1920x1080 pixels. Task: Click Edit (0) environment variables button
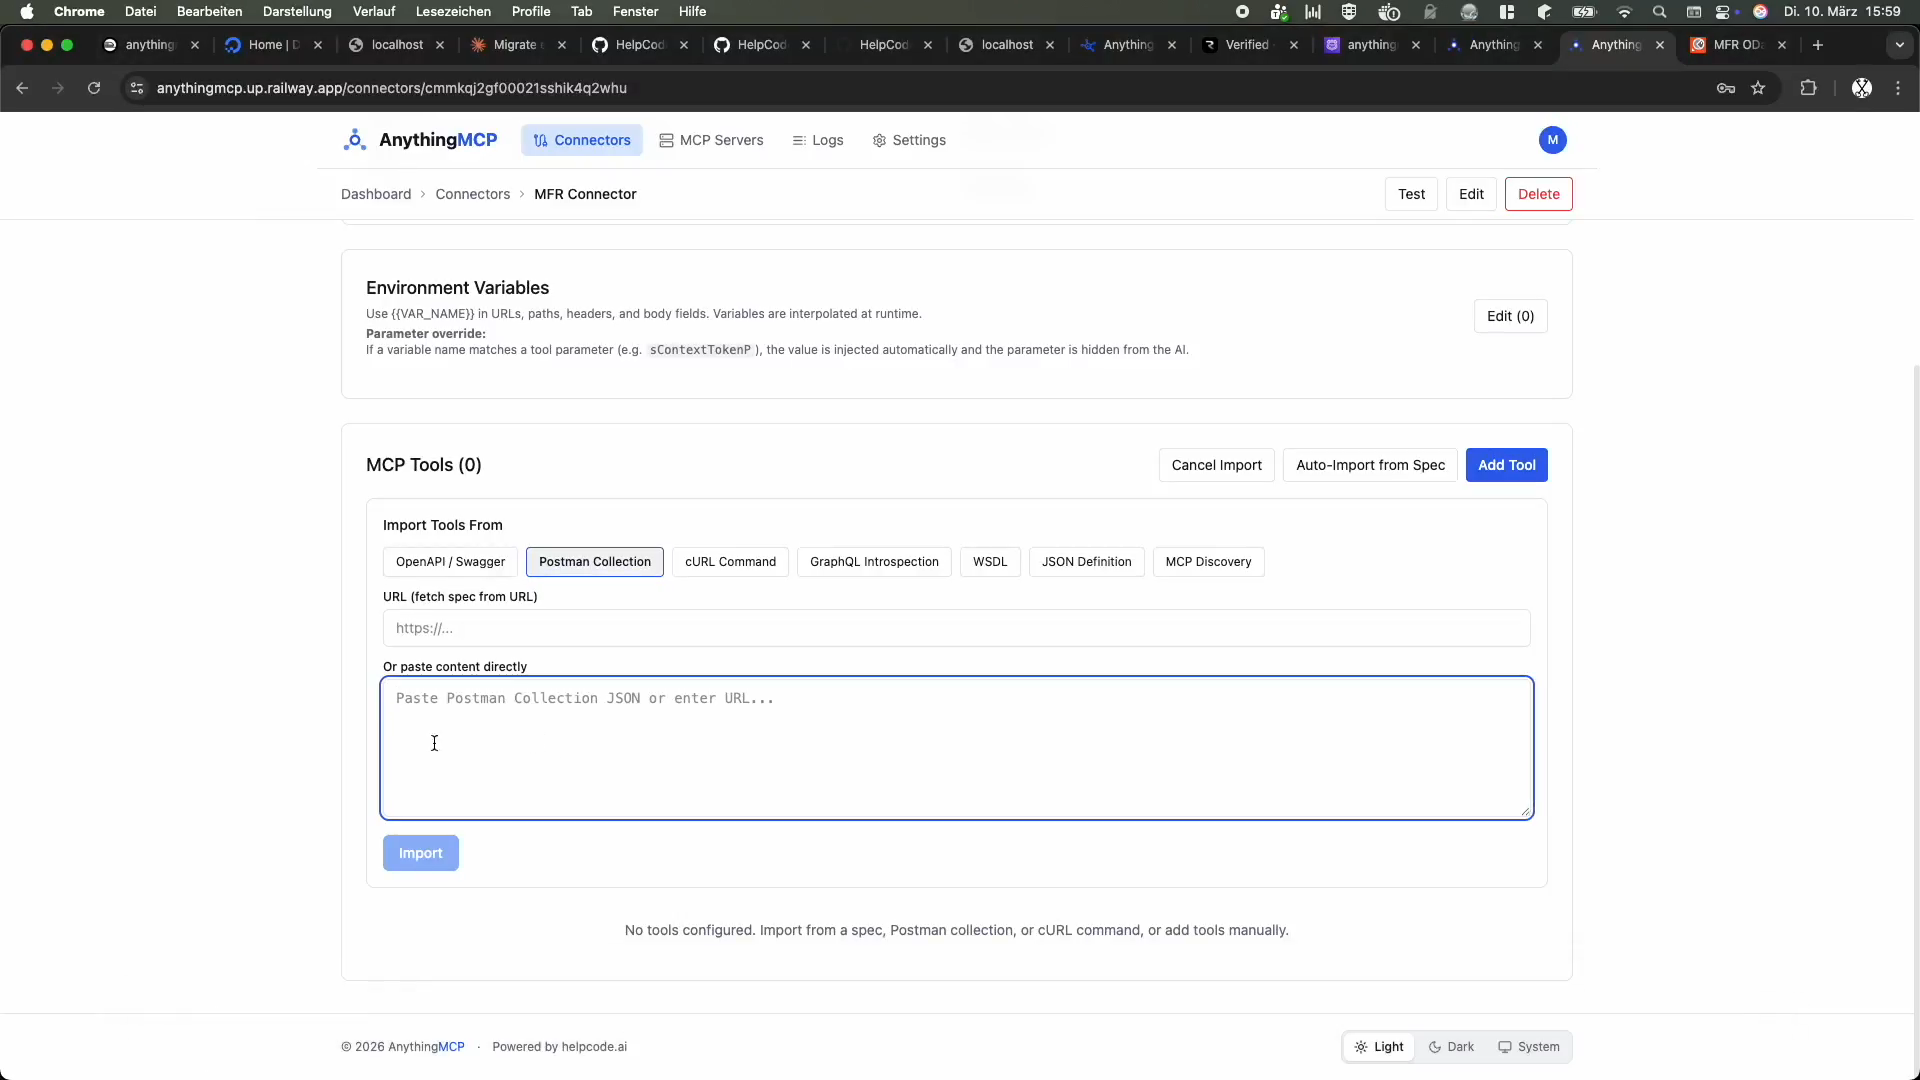pyautogui.click(x=1510, y=316)
